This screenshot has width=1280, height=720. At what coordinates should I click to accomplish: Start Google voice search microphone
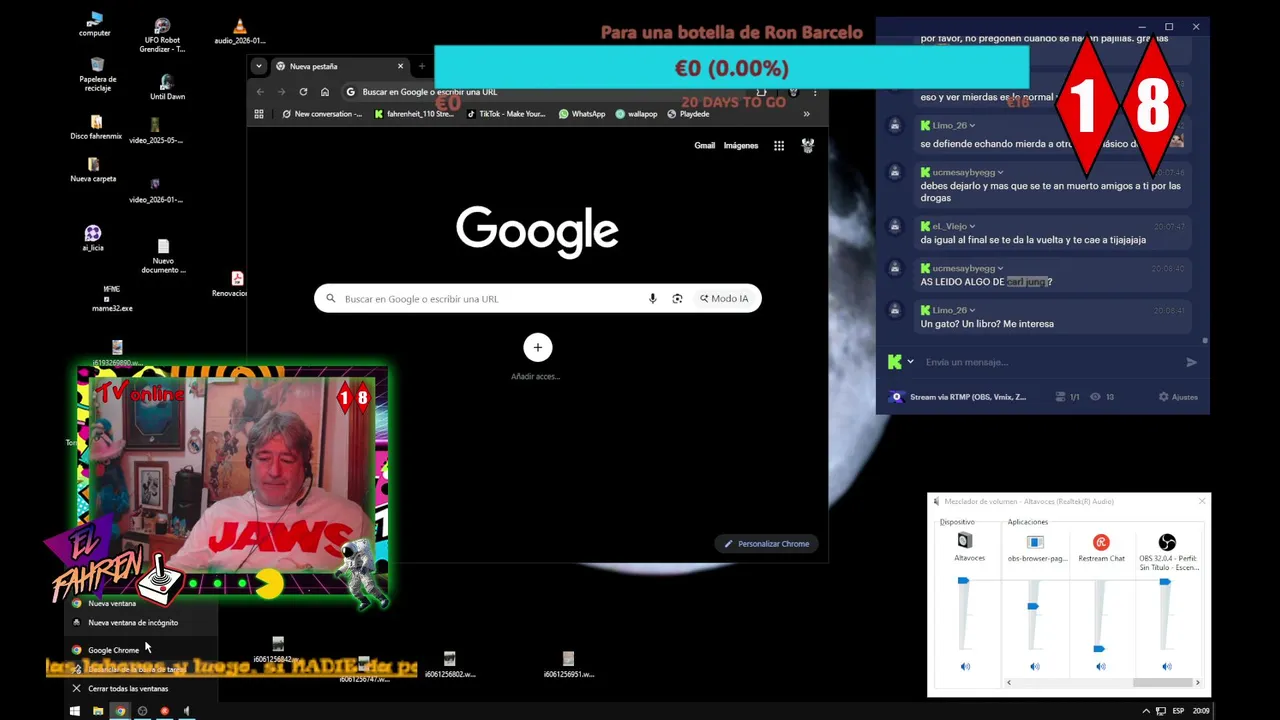[653, 298]
